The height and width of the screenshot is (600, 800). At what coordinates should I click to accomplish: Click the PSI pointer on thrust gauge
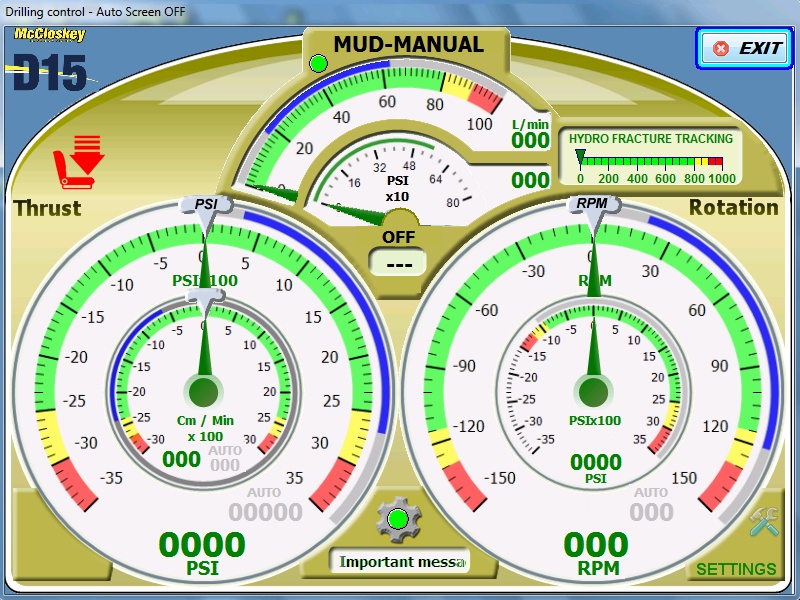pos(206,205)
